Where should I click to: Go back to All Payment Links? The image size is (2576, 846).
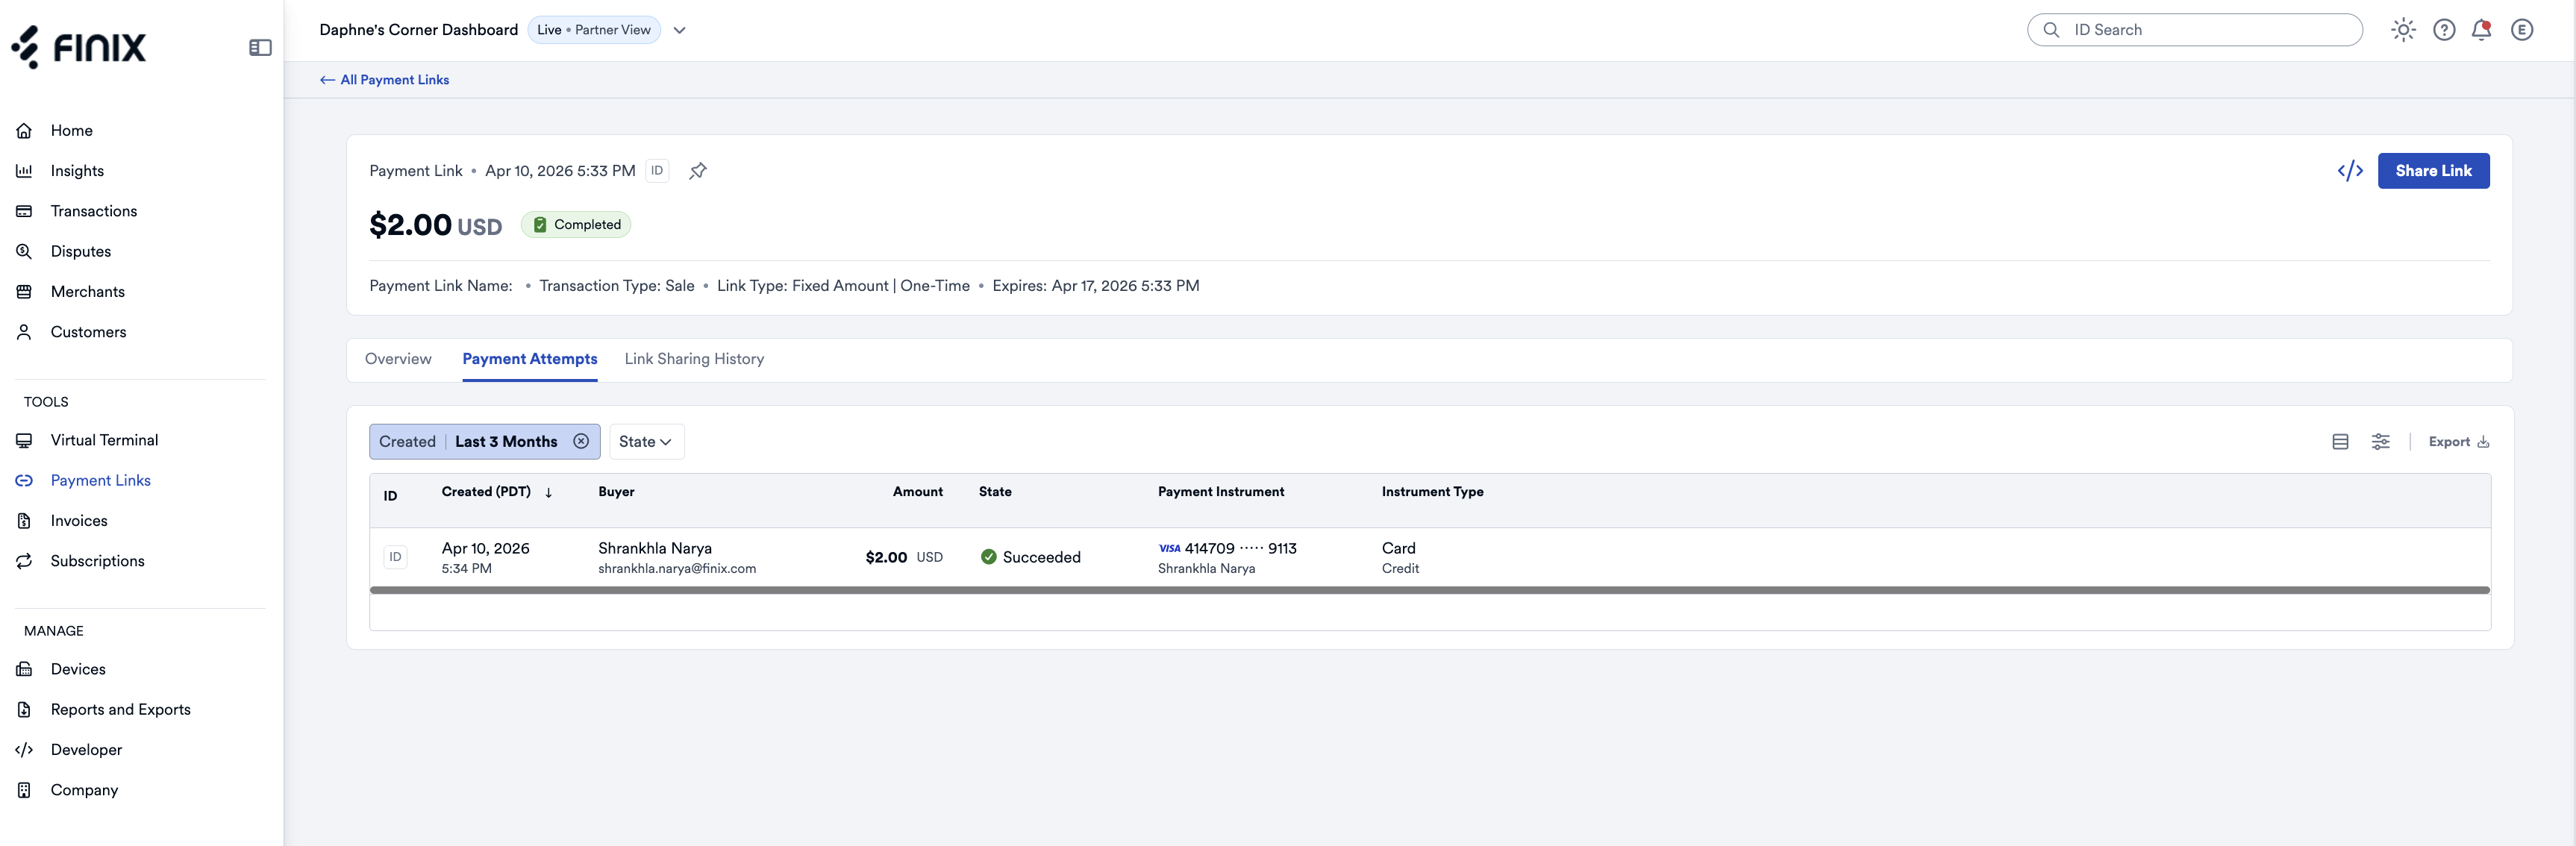[x=385, y=80]
